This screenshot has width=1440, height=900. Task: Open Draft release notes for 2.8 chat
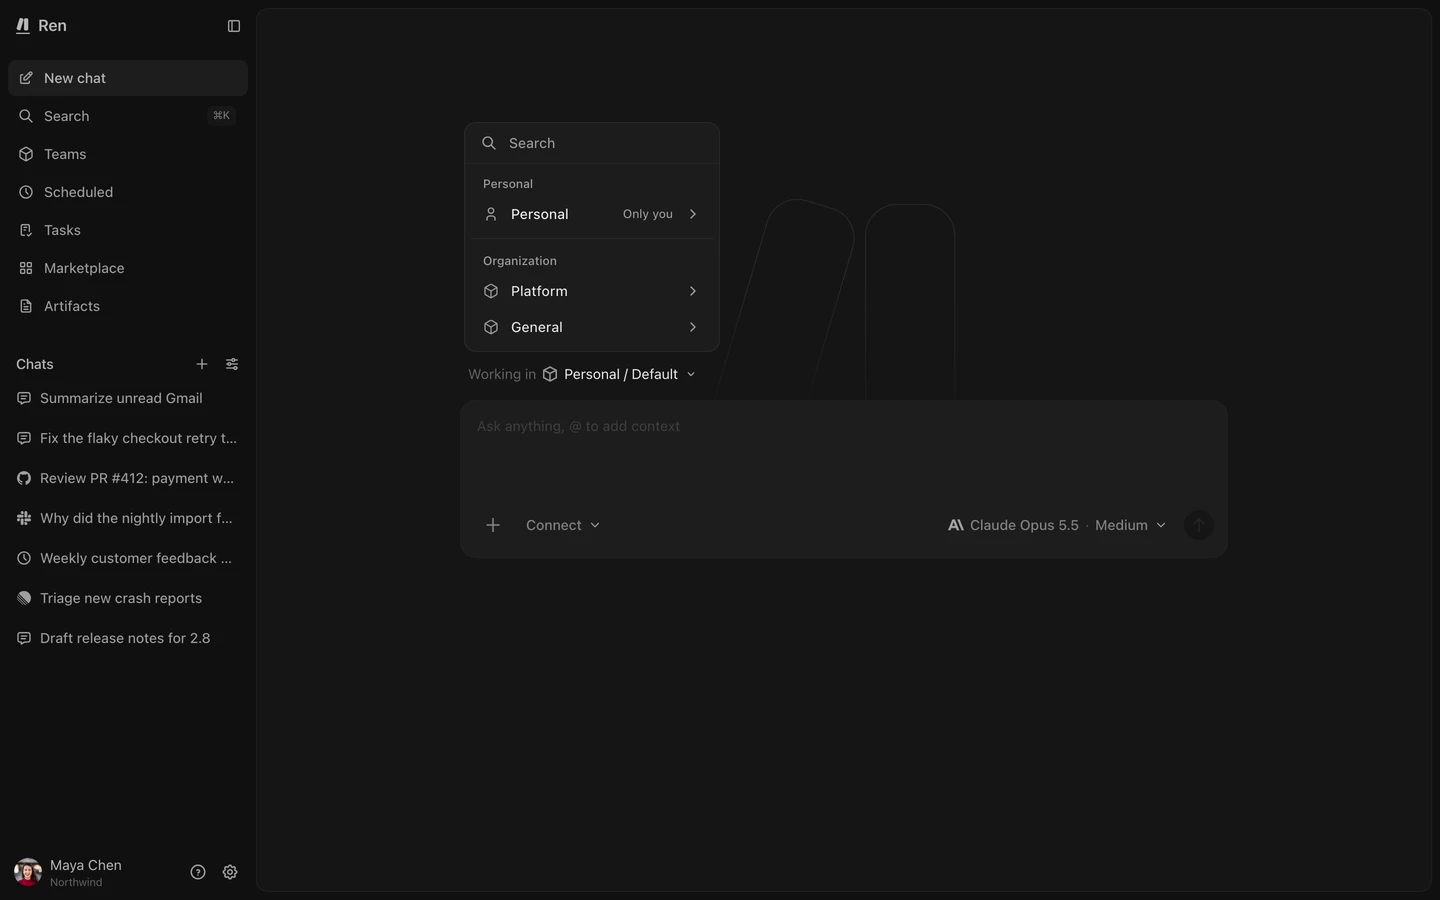click(128, 638)
